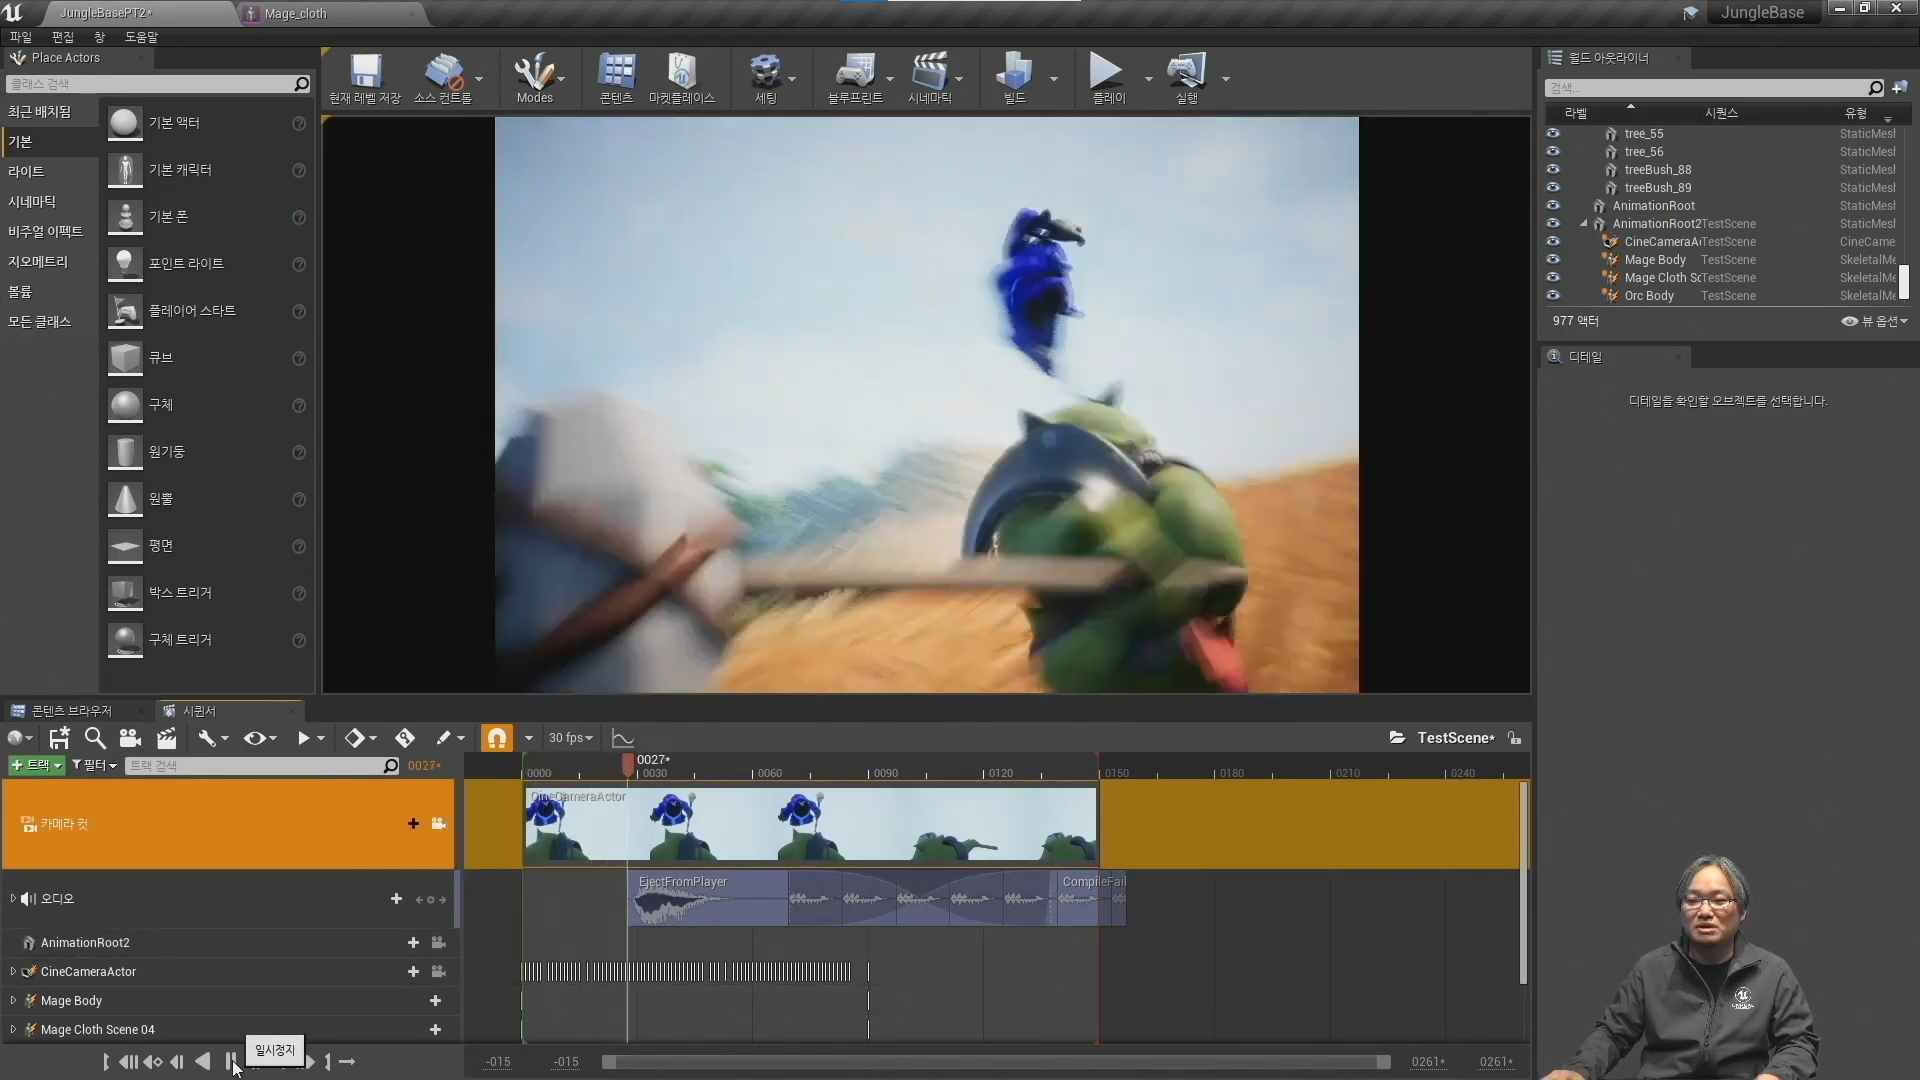Click the Sequencer wrench actions icon

pos(207,738)
